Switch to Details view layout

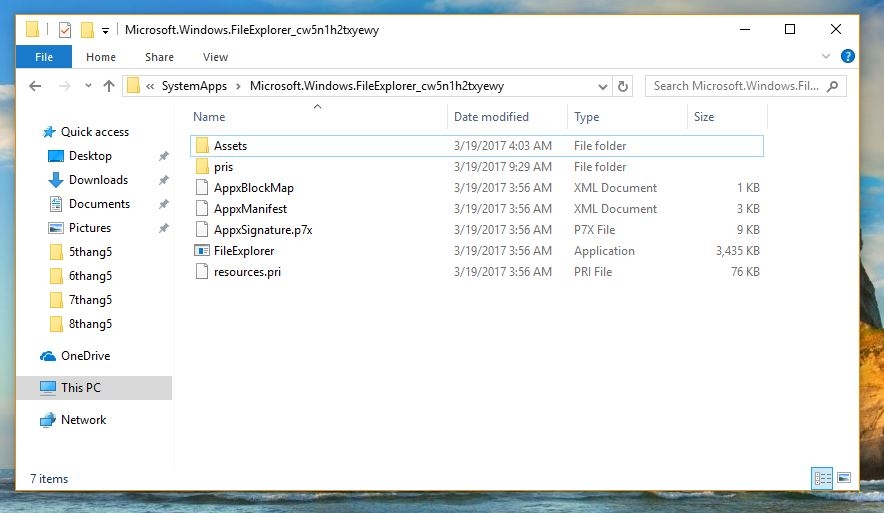point(822,479)
